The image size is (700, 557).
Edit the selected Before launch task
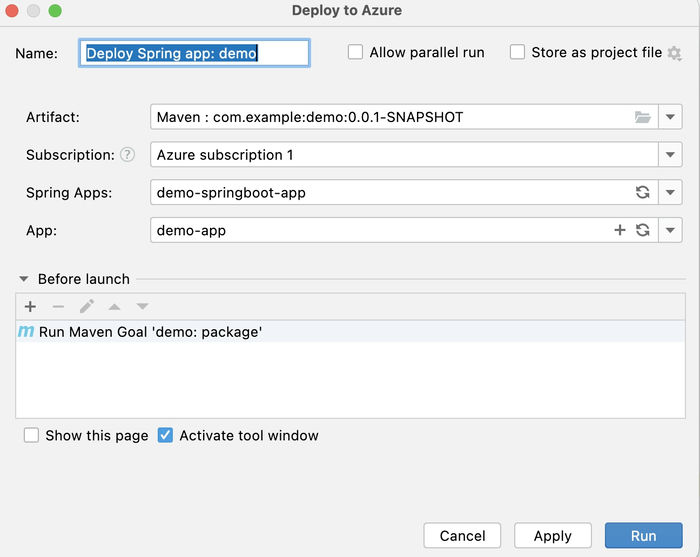point(87,307)
